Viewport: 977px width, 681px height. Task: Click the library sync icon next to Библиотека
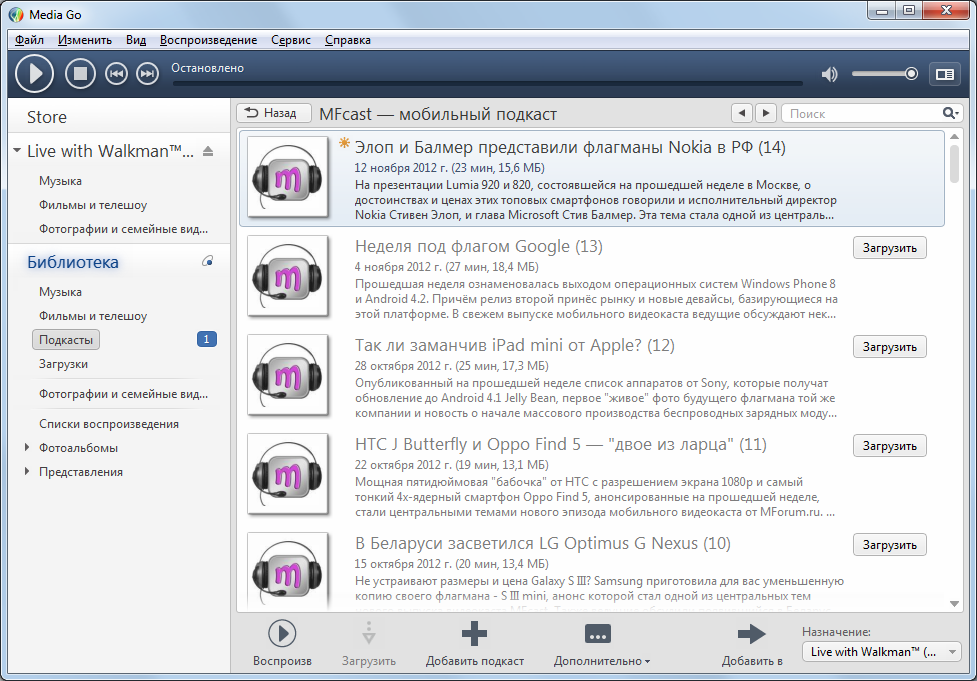(207, 261)
